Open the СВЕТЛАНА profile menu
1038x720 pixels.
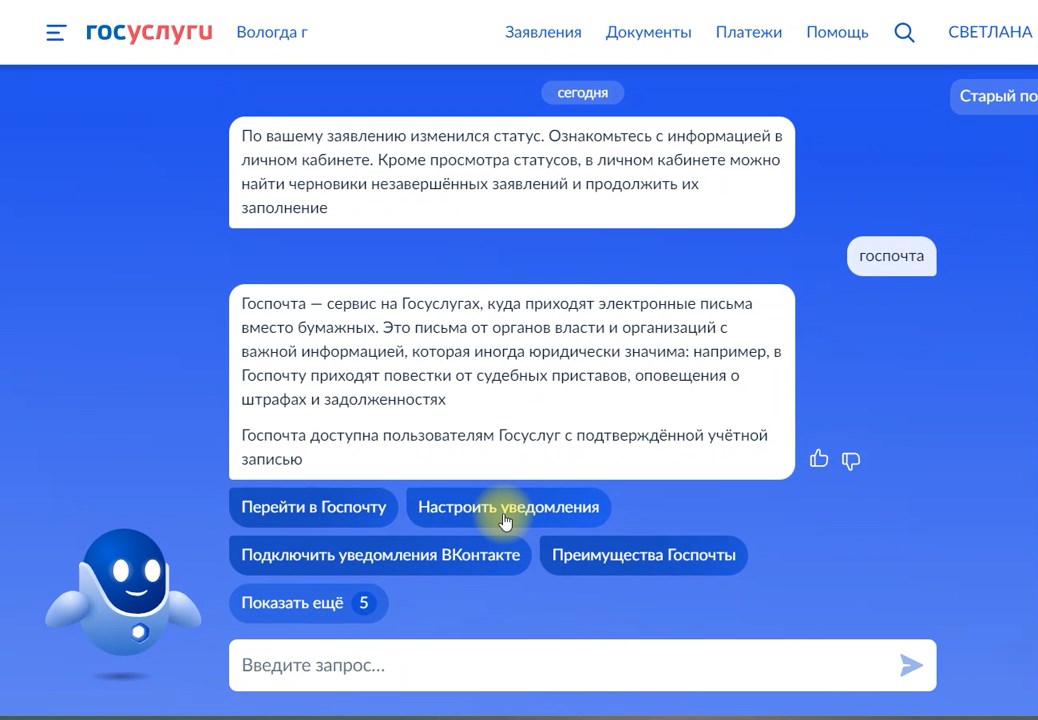(989, 32)
